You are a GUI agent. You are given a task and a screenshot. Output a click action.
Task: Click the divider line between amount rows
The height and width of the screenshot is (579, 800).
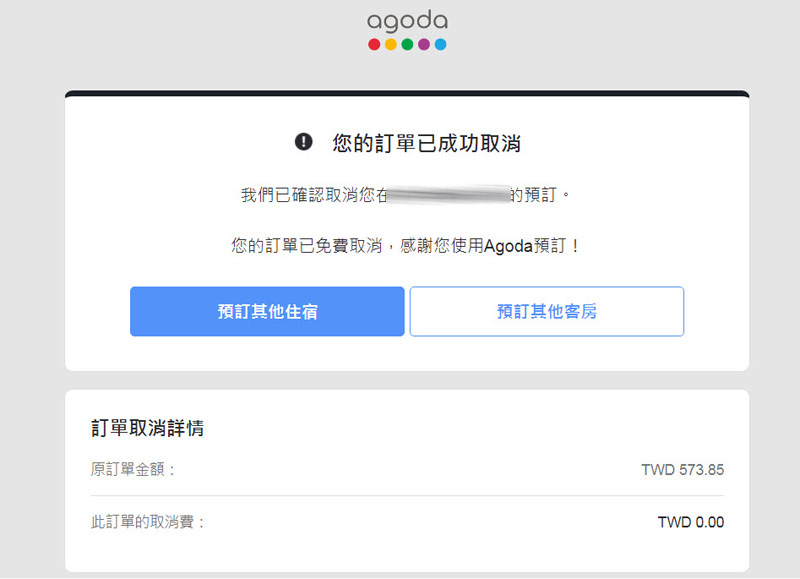(407, 495)
